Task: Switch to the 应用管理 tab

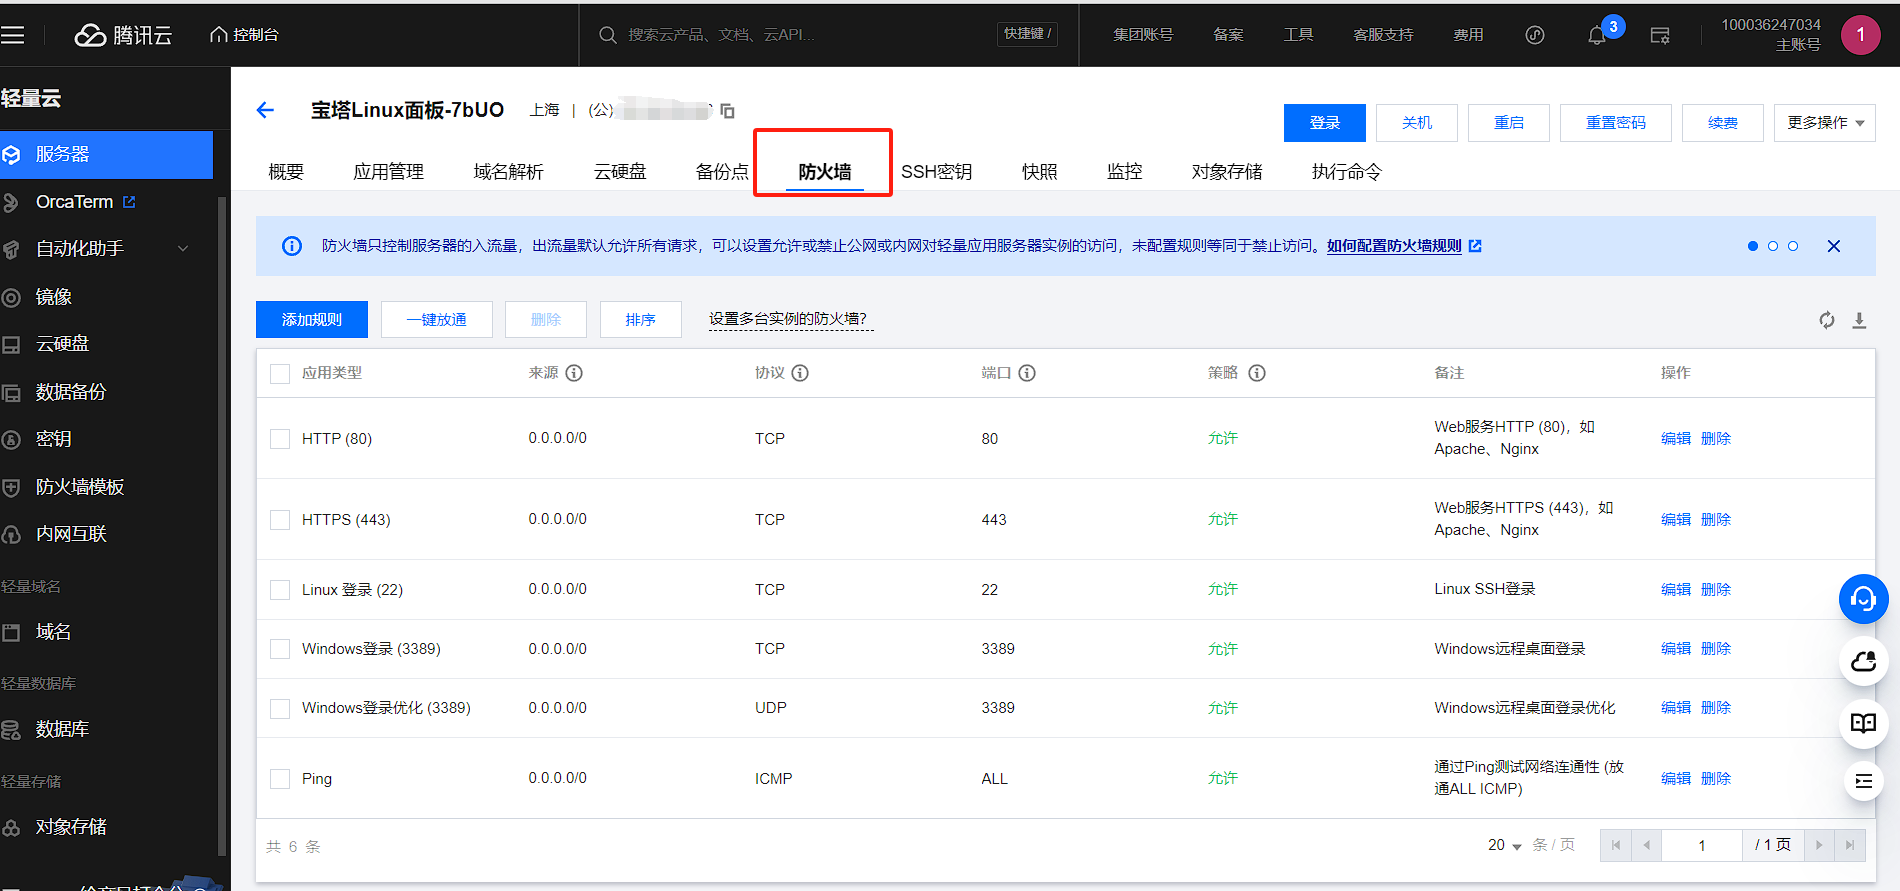Action: pos(389,172)
